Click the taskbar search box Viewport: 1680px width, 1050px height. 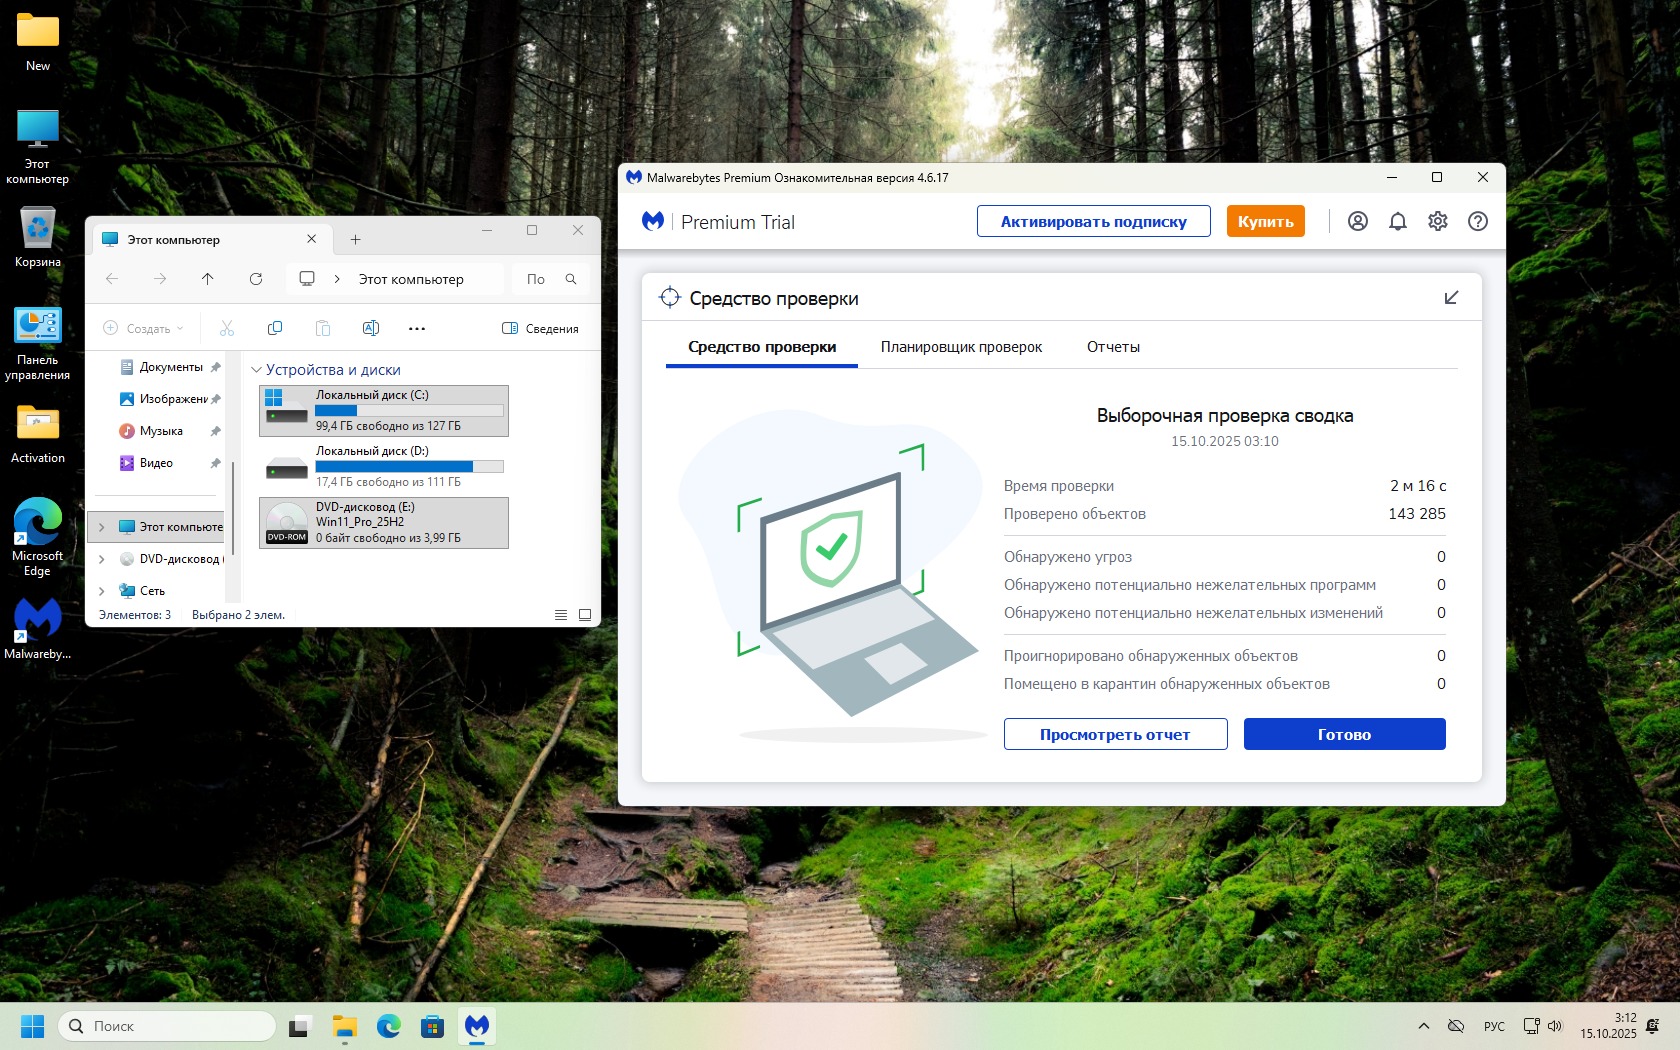(x=167, y=1026)
